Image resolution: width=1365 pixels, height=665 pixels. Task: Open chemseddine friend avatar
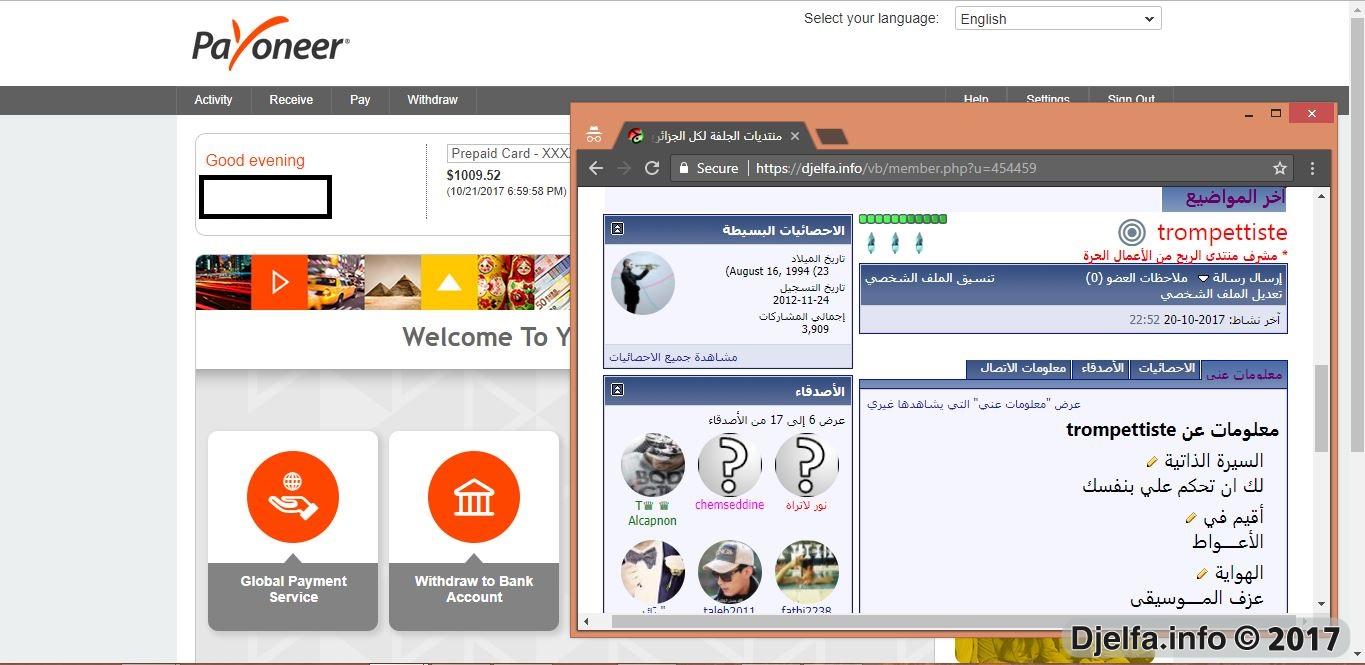[x=729, y=465]
